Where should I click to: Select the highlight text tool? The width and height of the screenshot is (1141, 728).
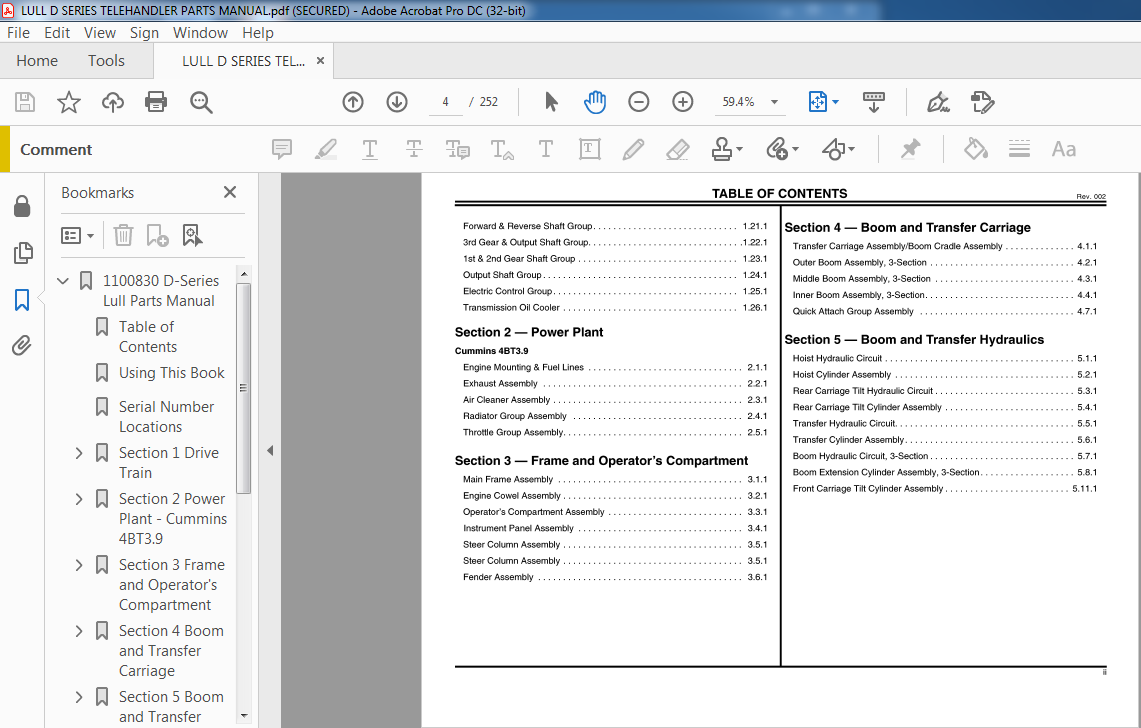point(325,149)
